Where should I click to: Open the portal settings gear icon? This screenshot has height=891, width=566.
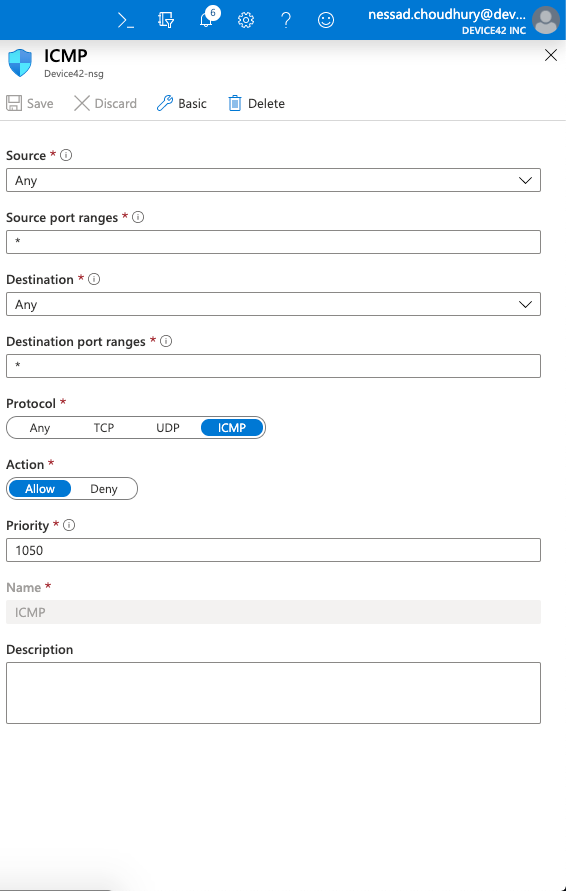click(245, 20)
